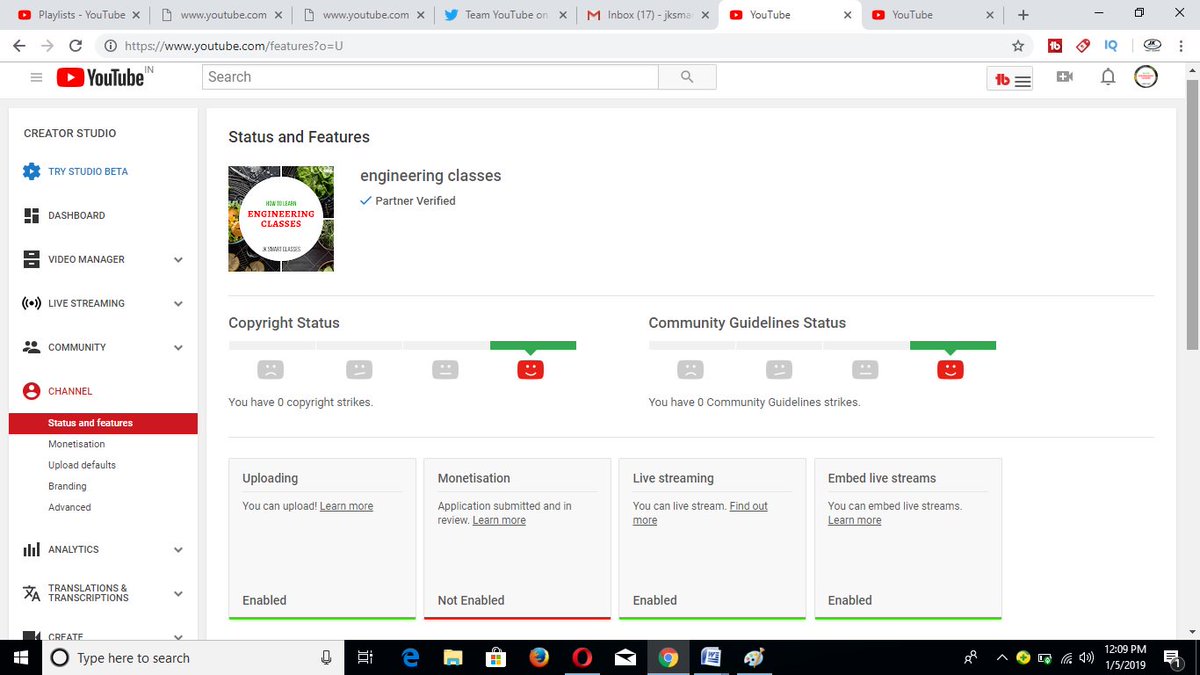1200x675 pixels.
Task: Click the red smiley under Community Guidelines
Action: [950, 370]
